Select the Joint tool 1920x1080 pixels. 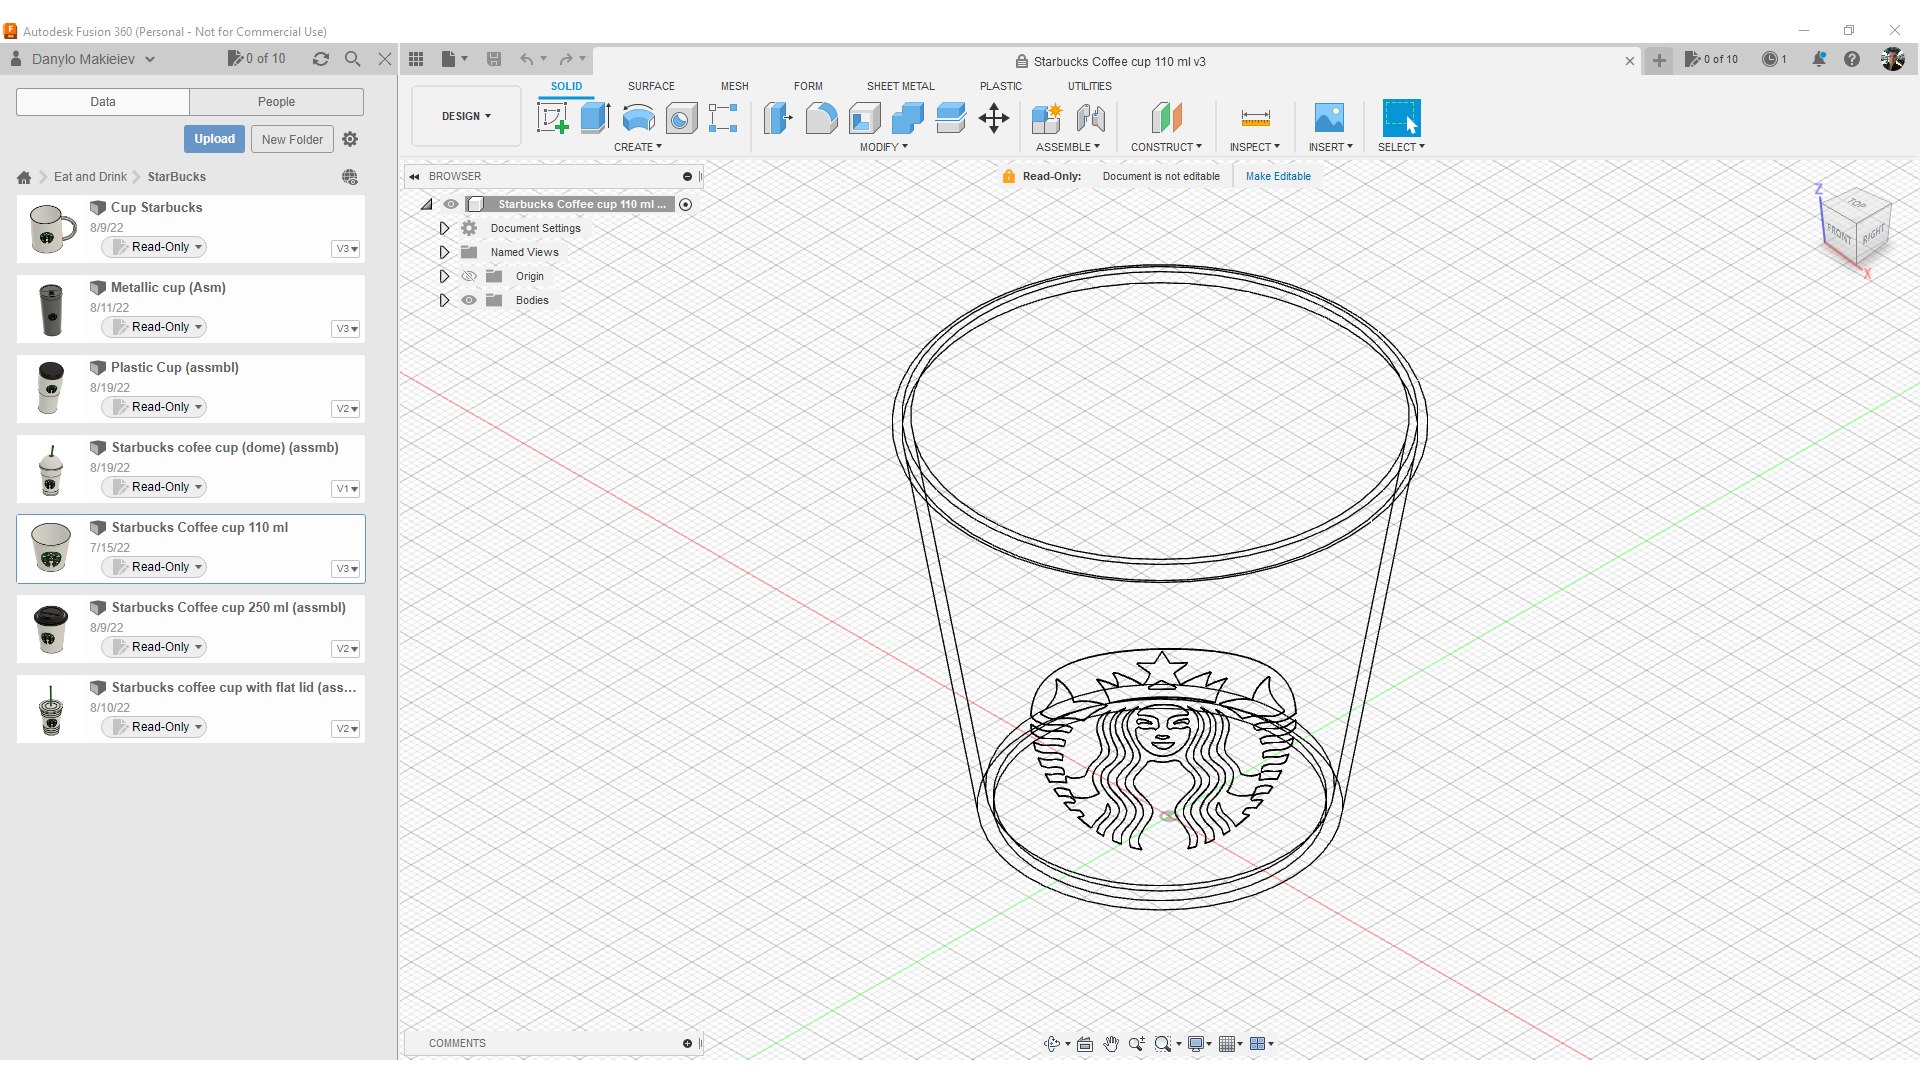pos(1090,118)
